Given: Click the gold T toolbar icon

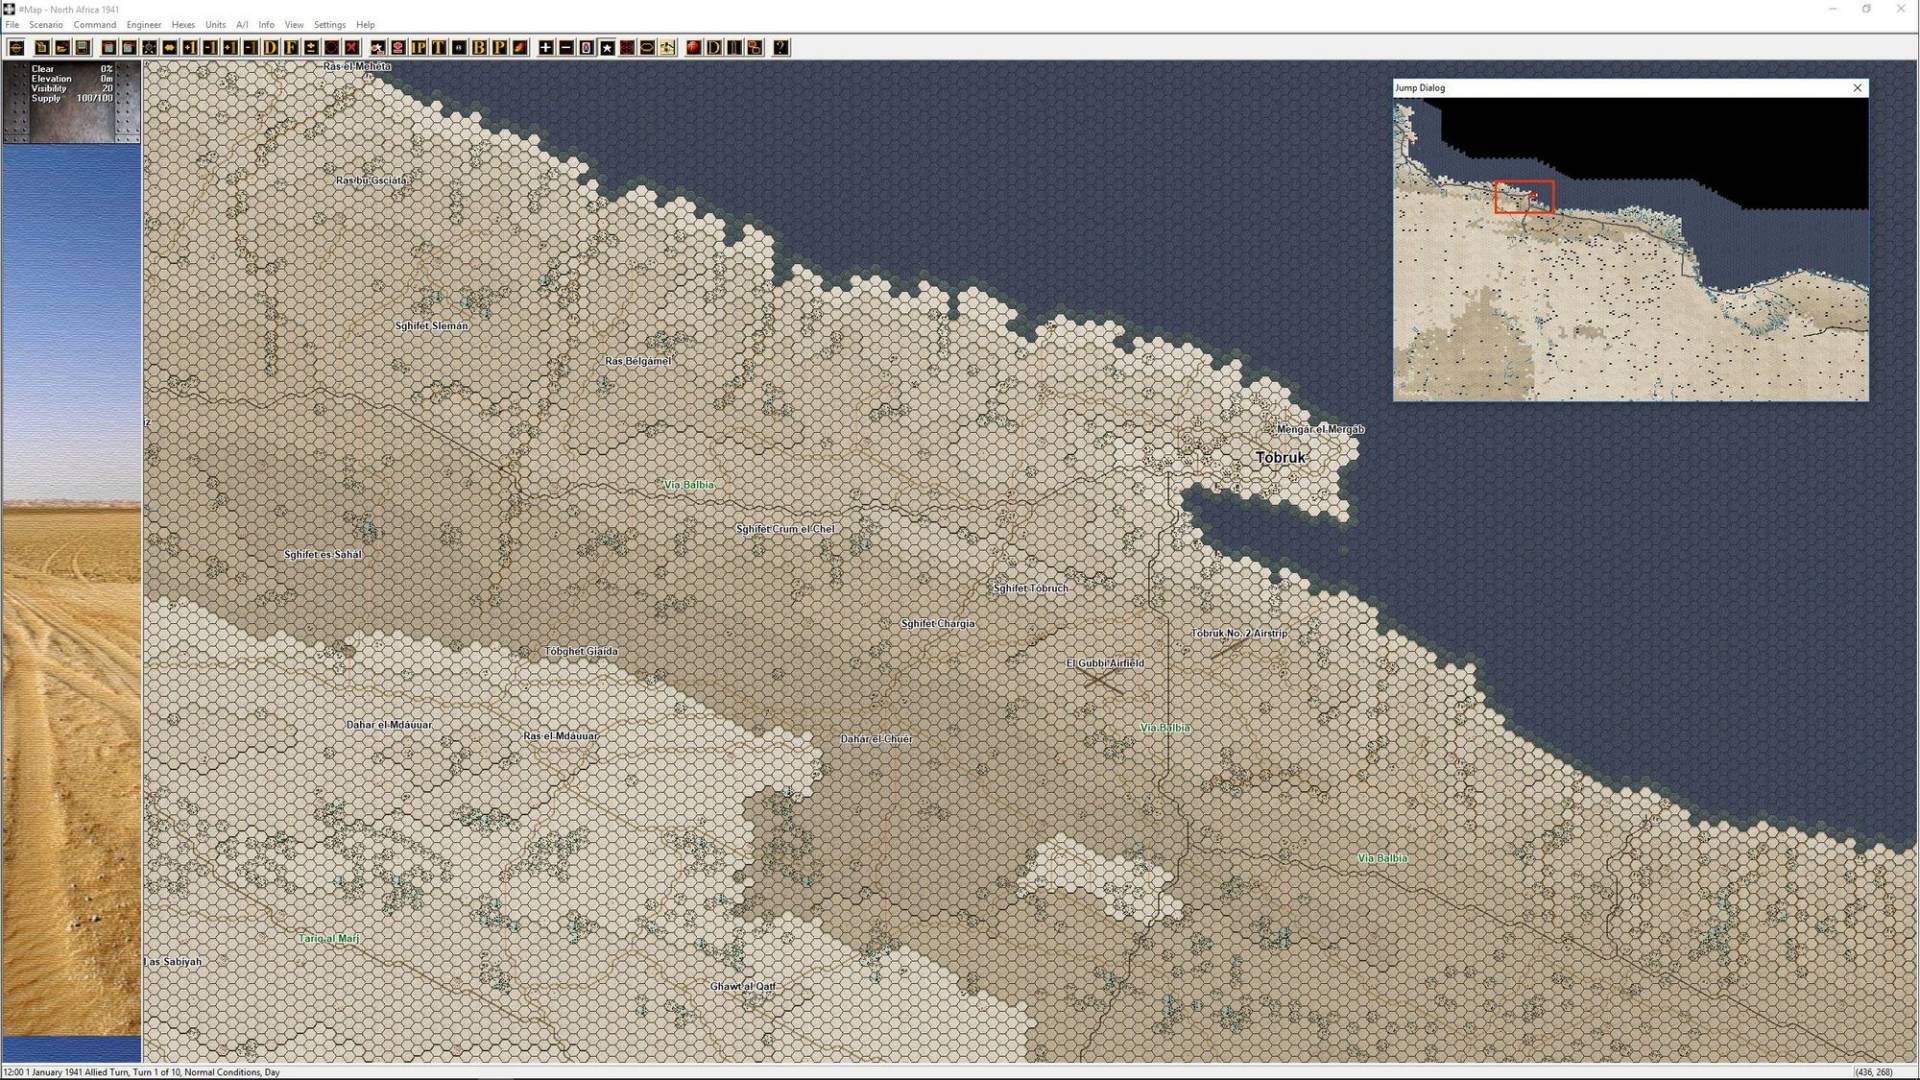Looking at the screenshot, I should pyautogui.click(x=438, y=47).
